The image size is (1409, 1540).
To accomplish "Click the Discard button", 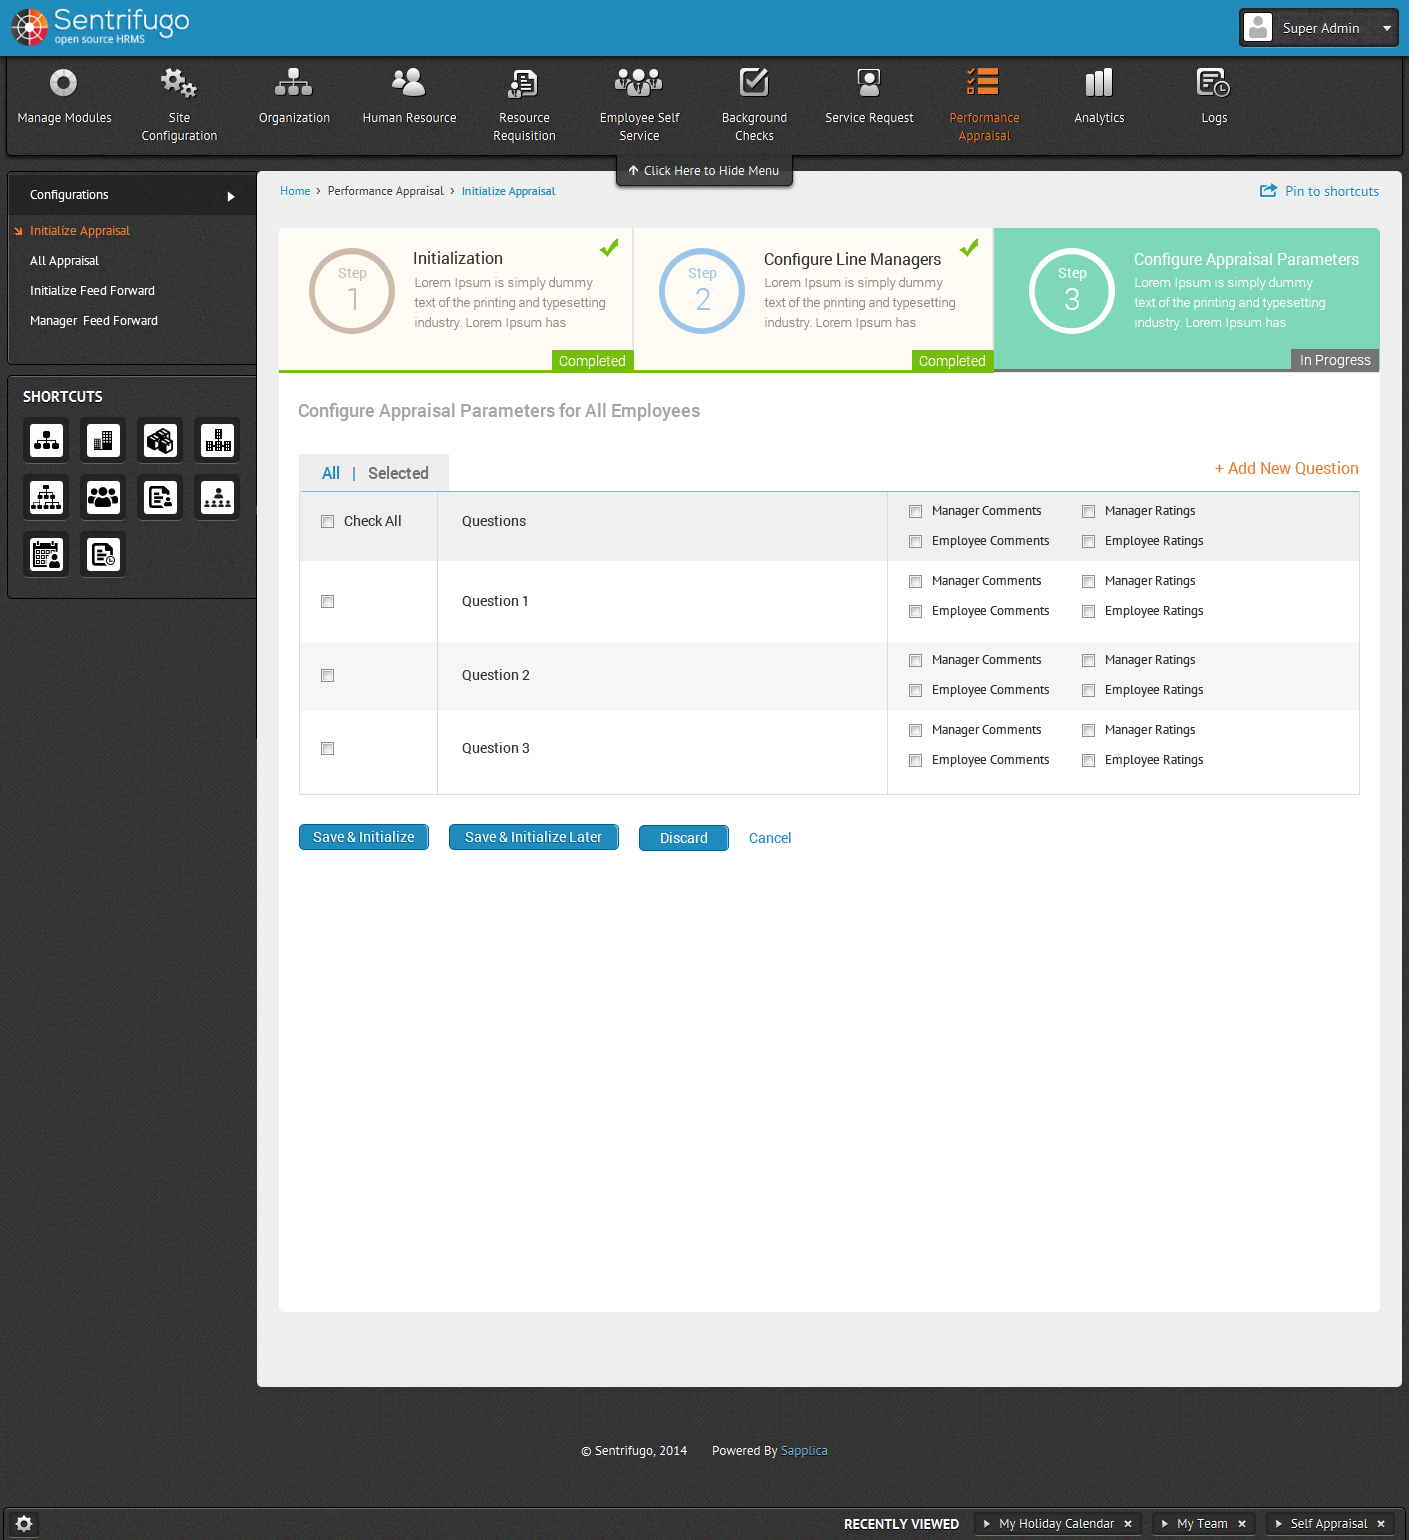I will coord(684,838).
